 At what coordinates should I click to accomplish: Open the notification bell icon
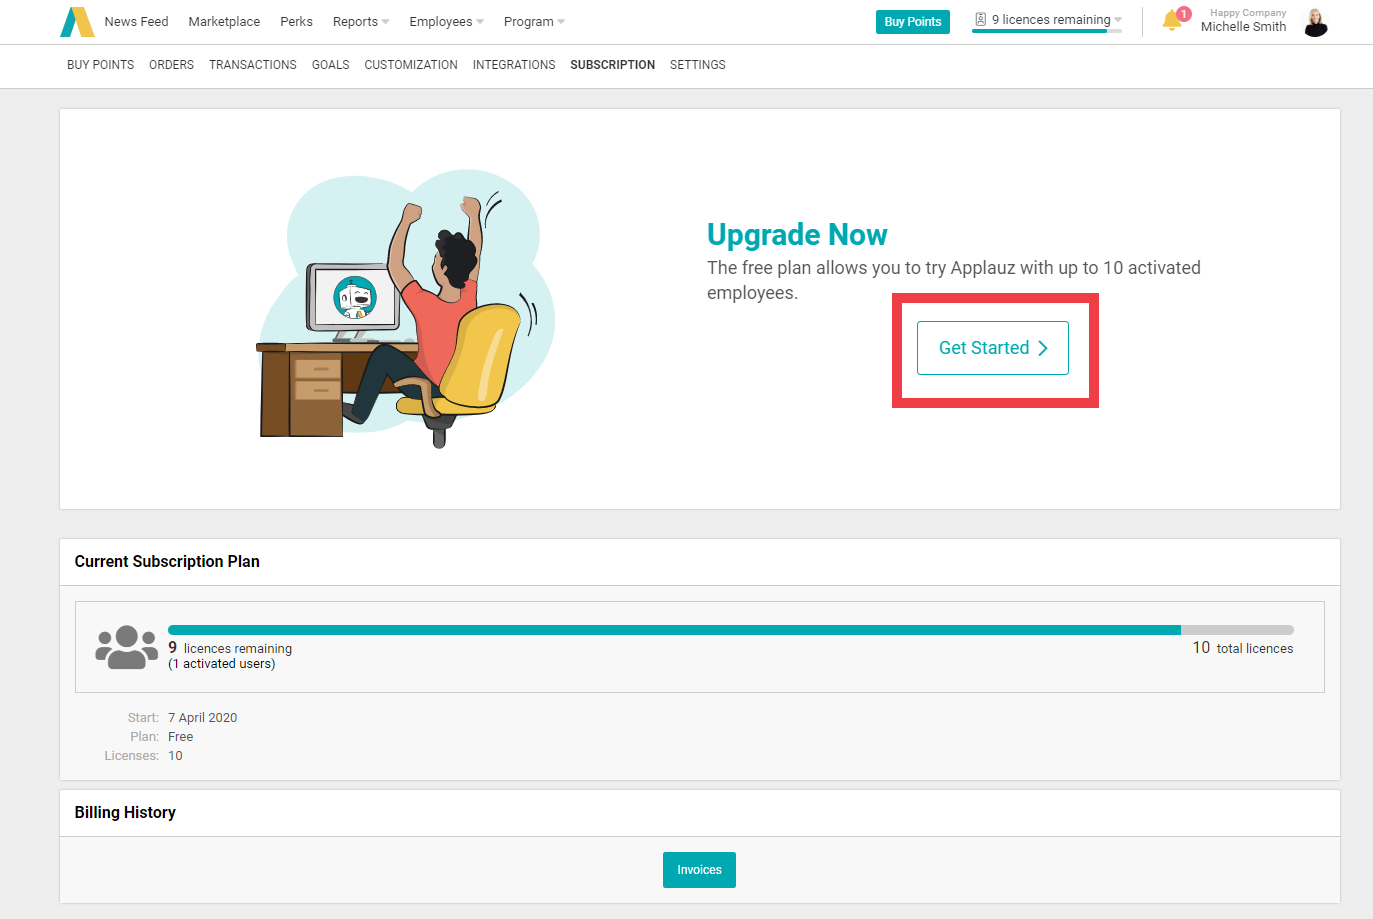coord(1172,20)
